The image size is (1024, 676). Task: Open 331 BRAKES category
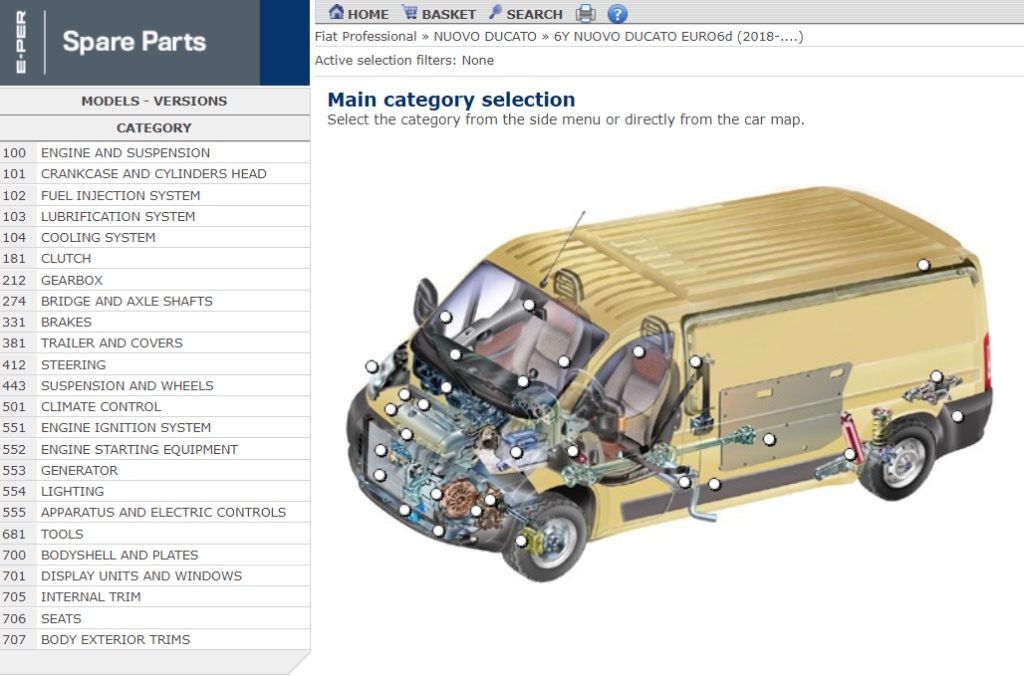point(155,322)
